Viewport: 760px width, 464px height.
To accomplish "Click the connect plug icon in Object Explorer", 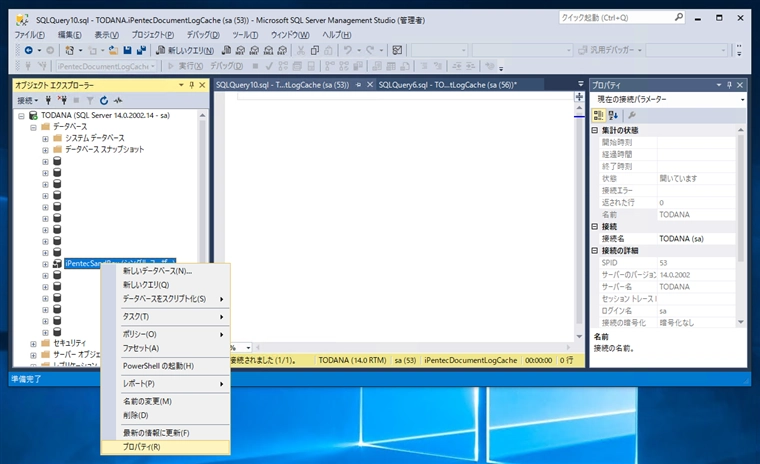I will click(x=50, y=100).
